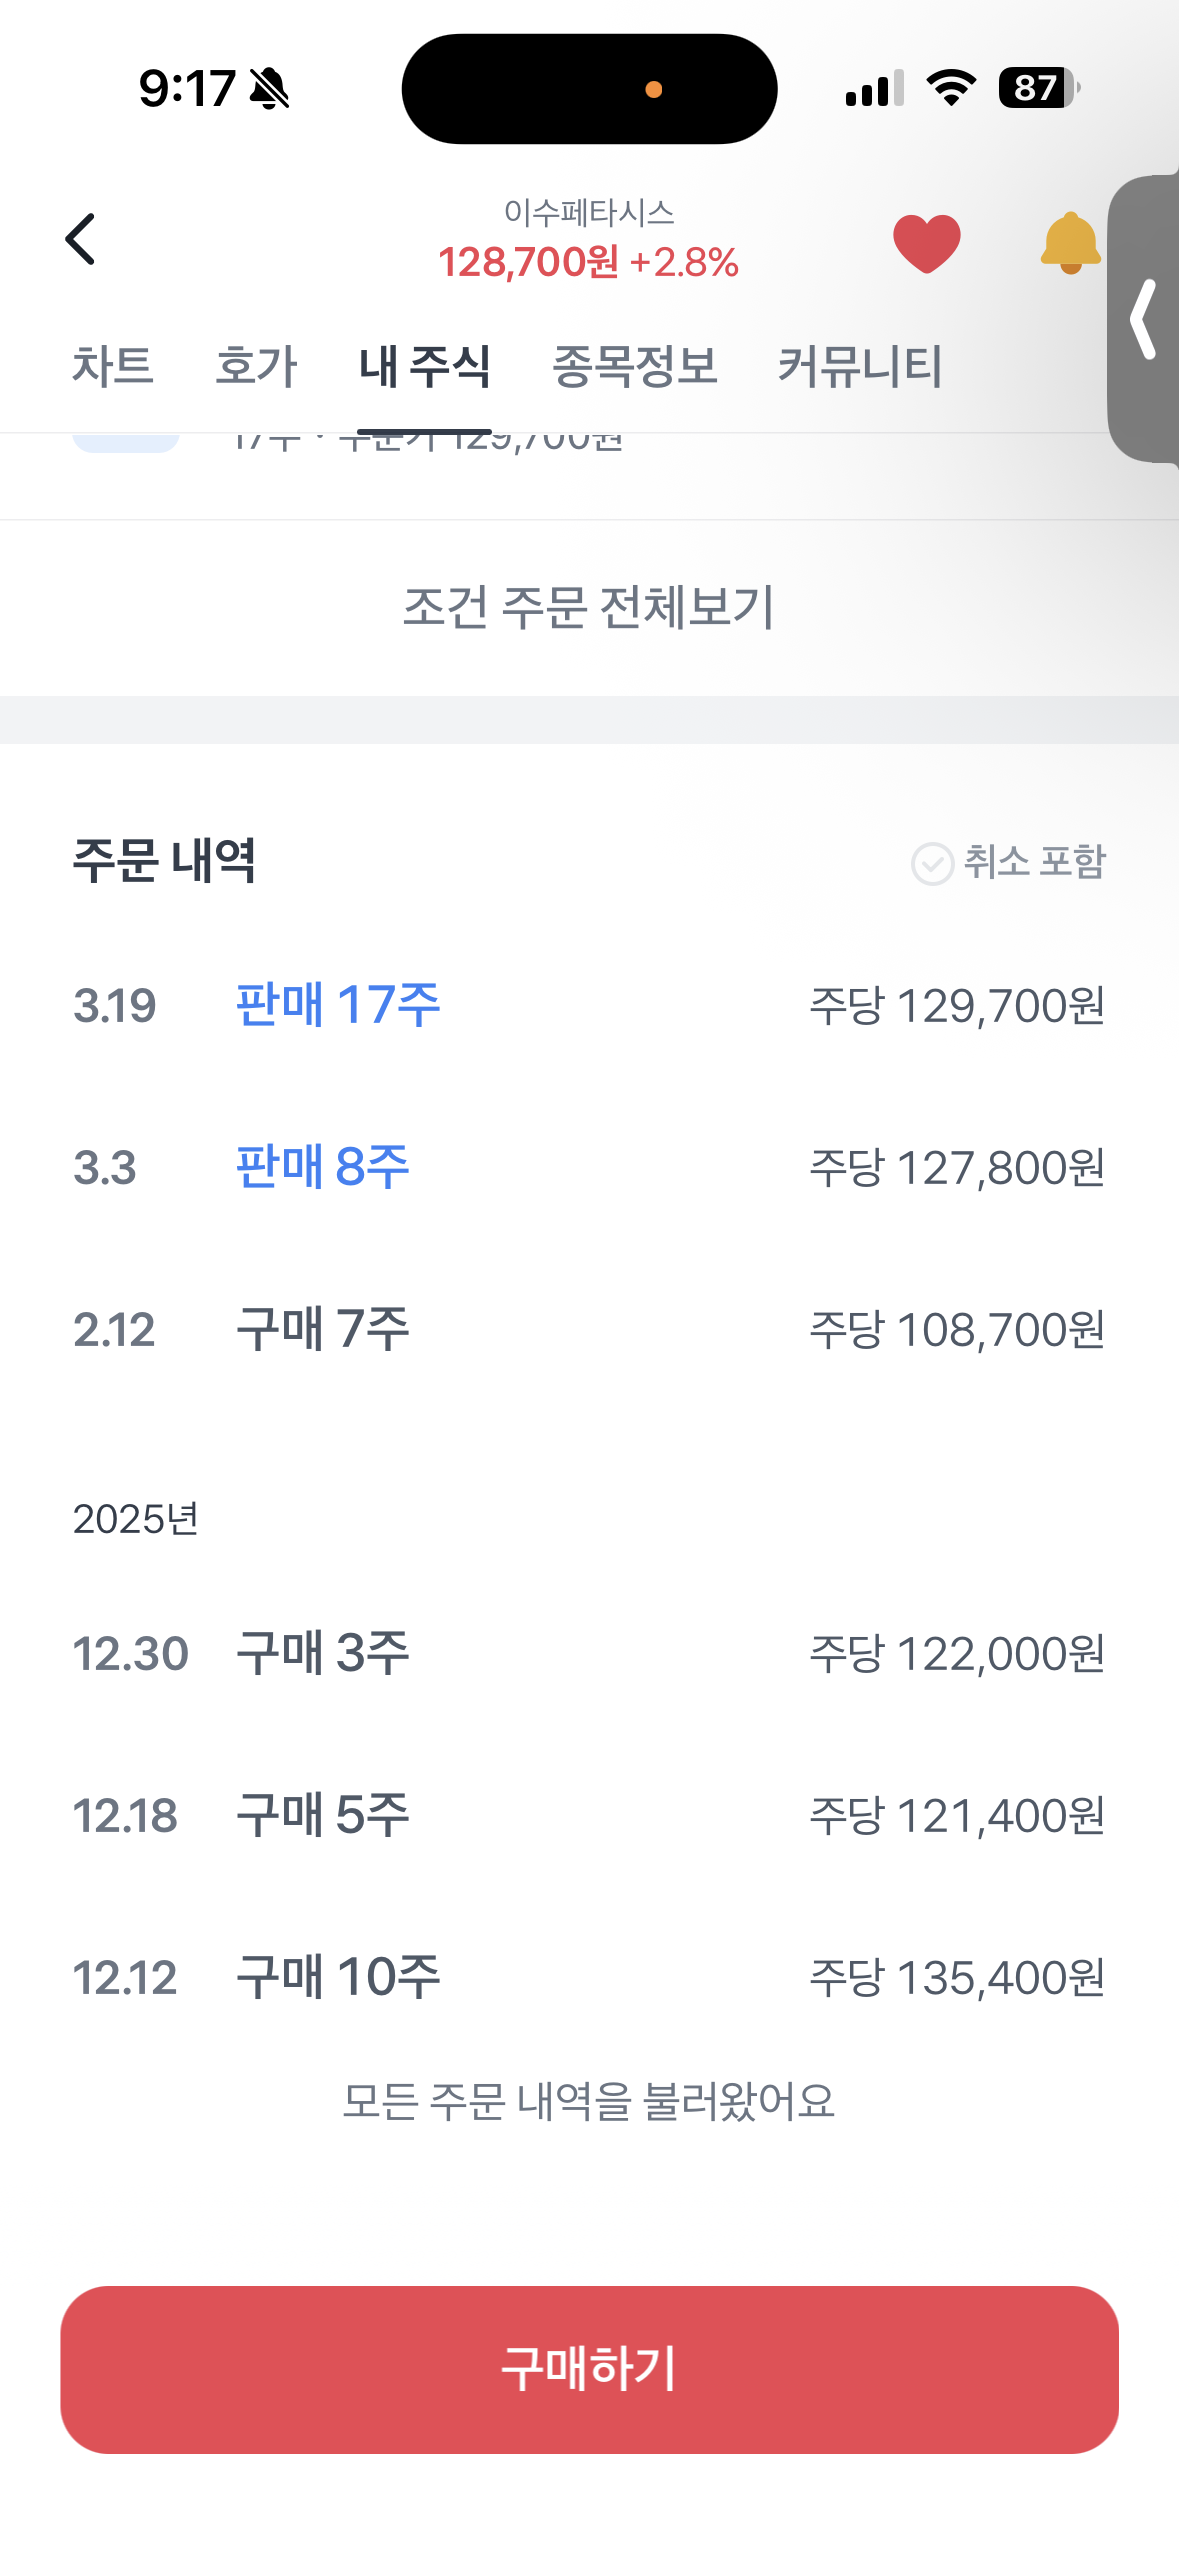
Task: Tap the back arrow icon
Action: 80,240
